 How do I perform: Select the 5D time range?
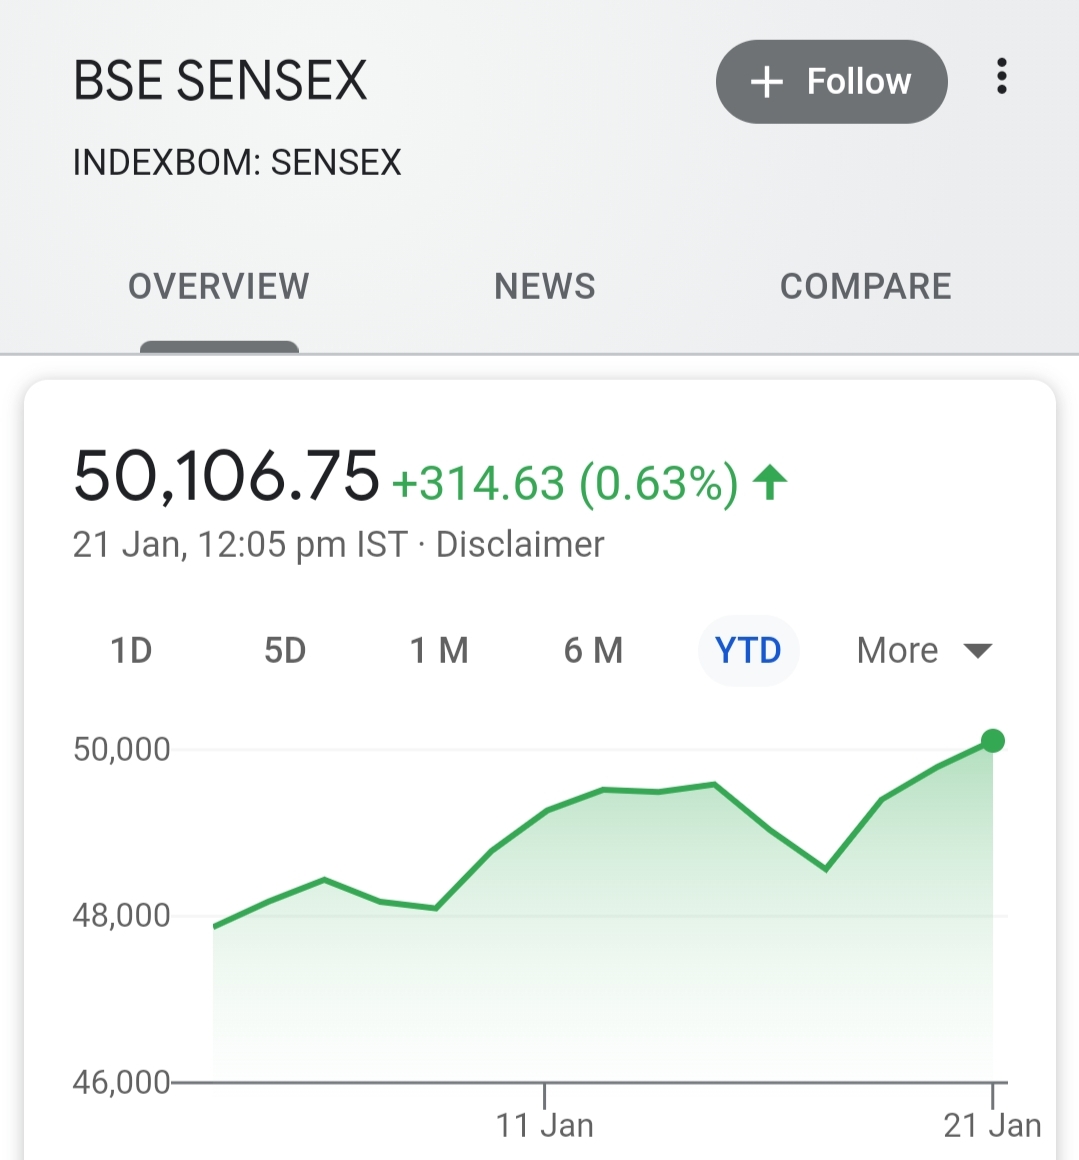pyautogui.click(x=285, y=651)
